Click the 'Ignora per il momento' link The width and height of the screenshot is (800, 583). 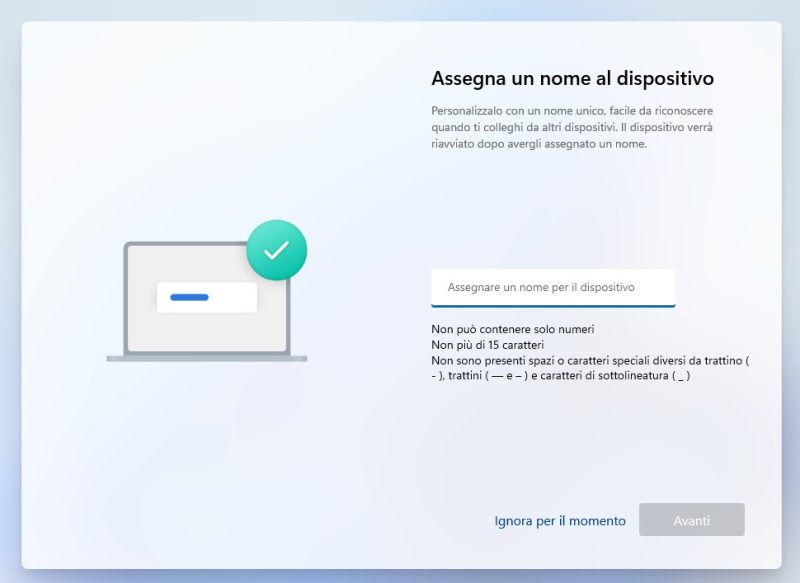tap(560, 521)
